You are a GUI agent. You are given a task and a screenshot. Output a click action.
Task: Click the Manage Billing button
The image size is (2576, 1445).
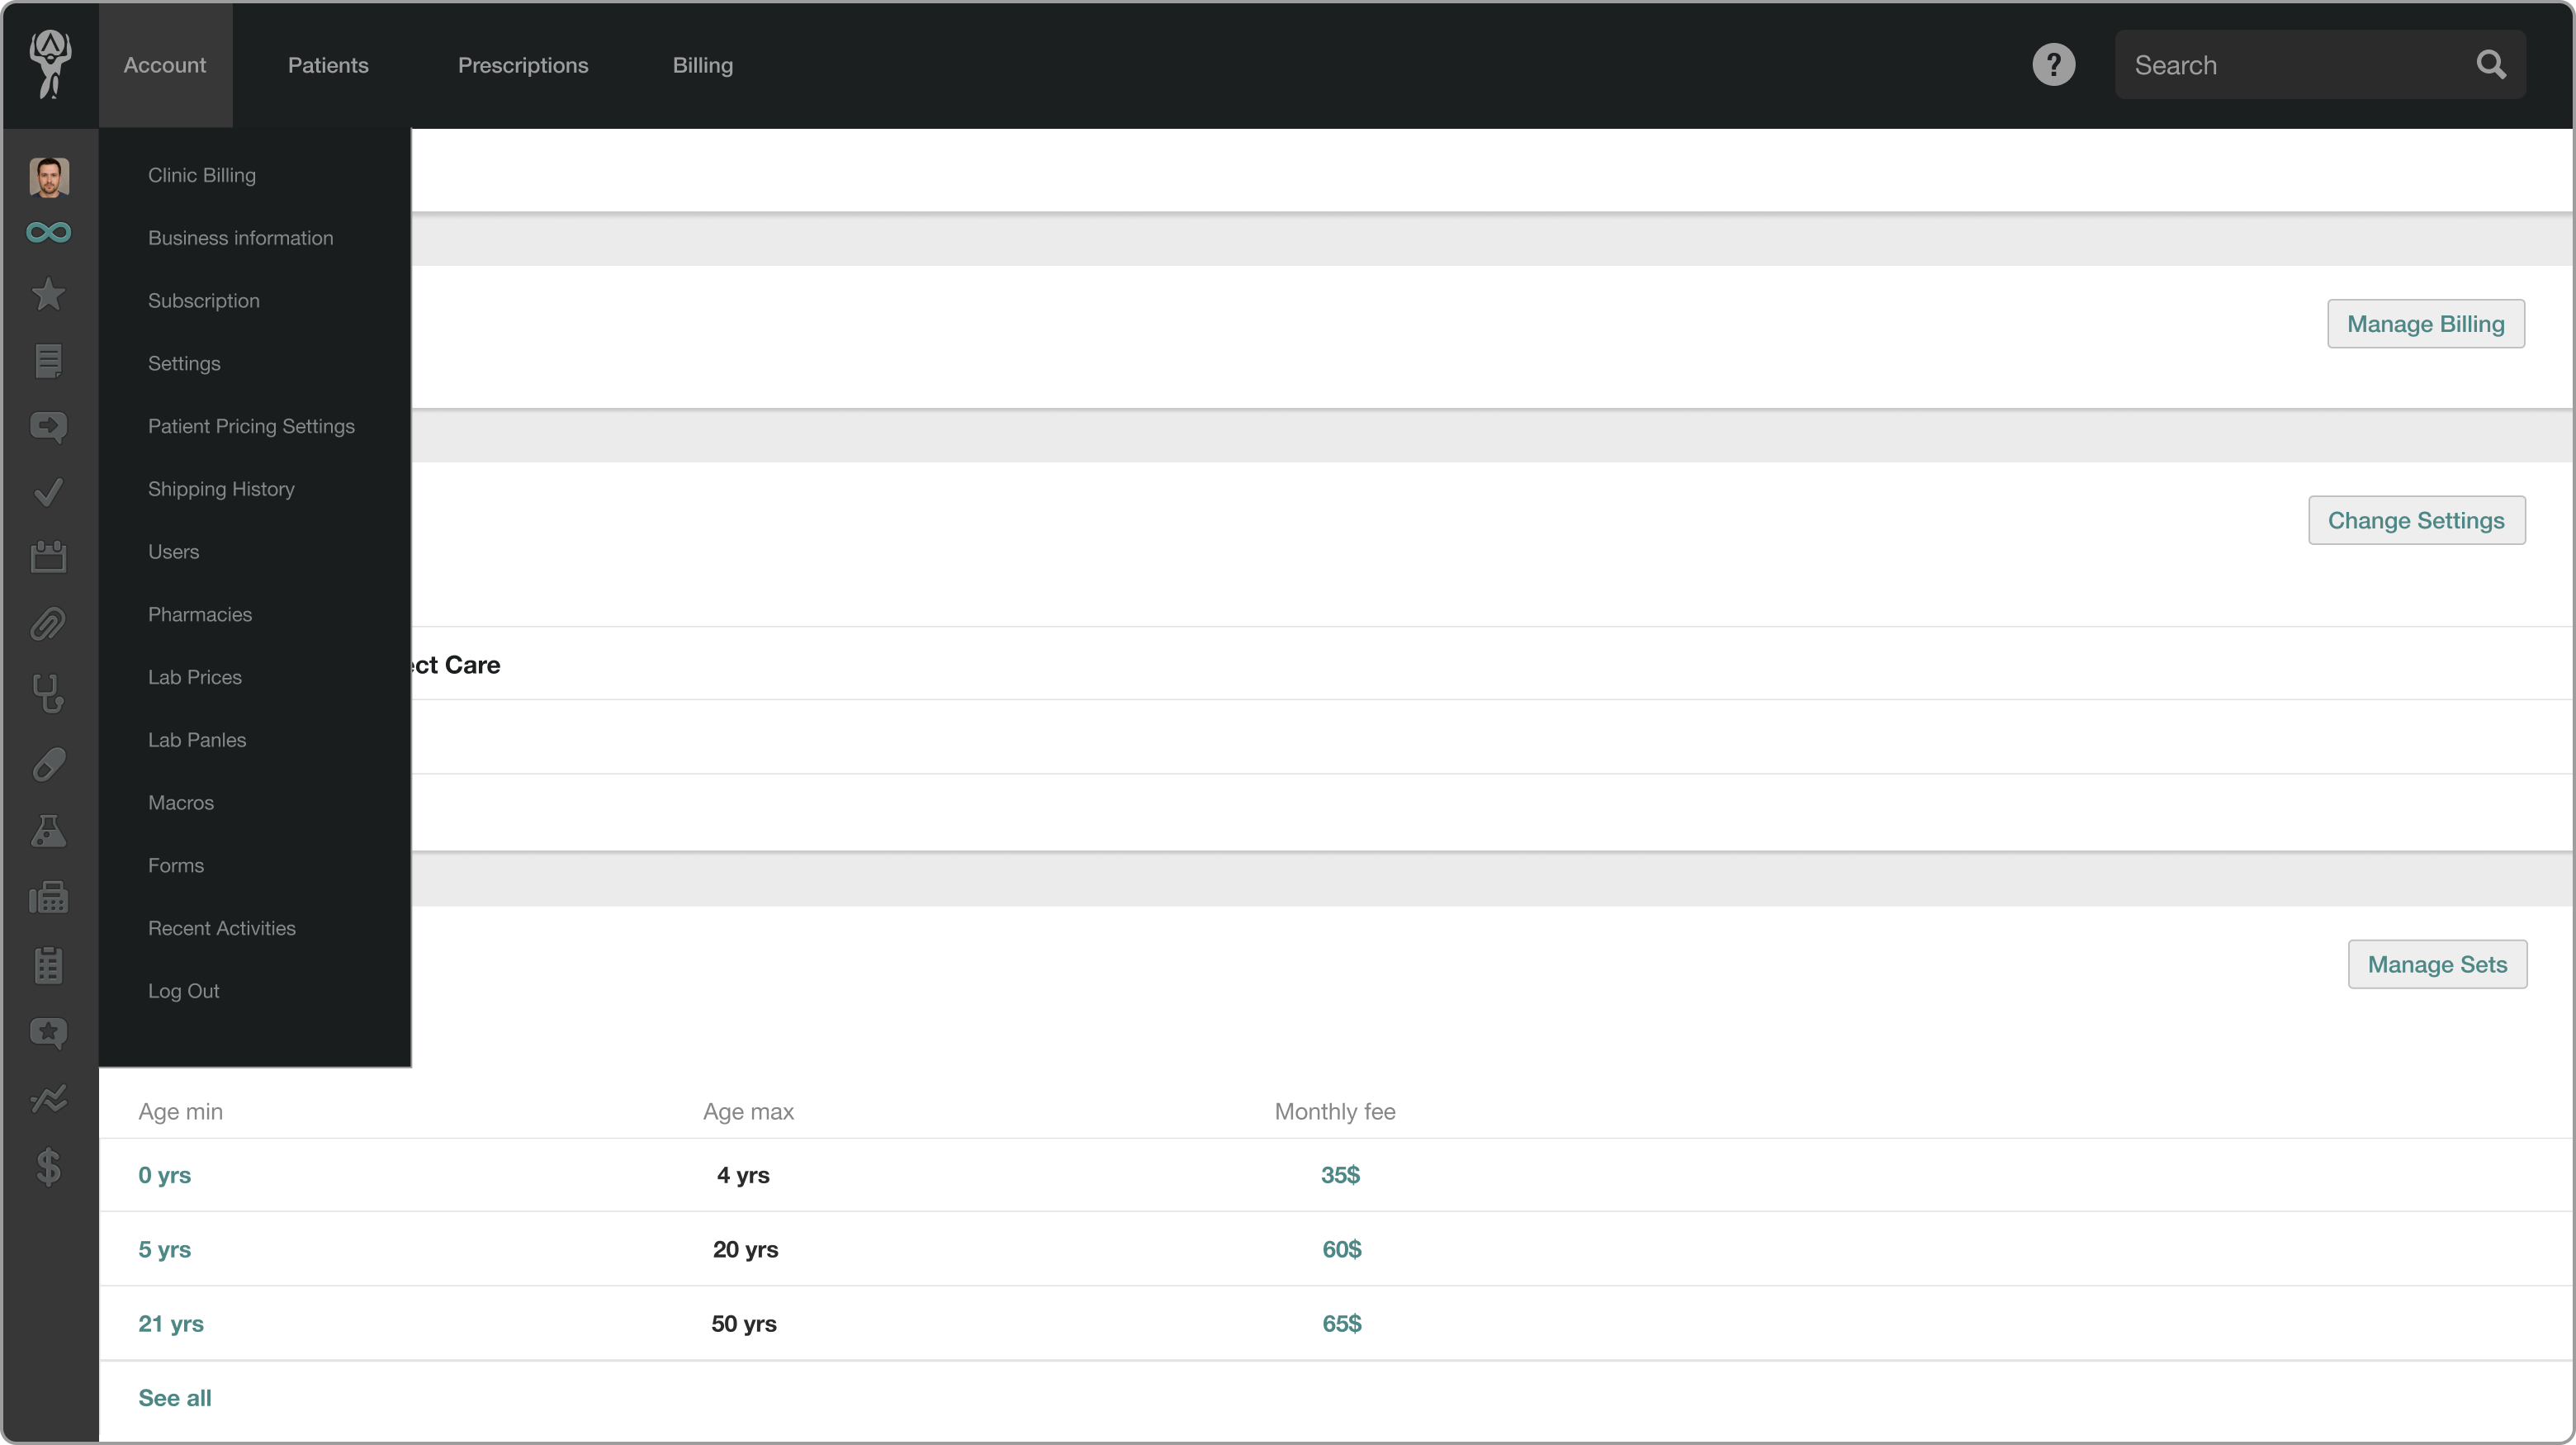click(2425, 324)
